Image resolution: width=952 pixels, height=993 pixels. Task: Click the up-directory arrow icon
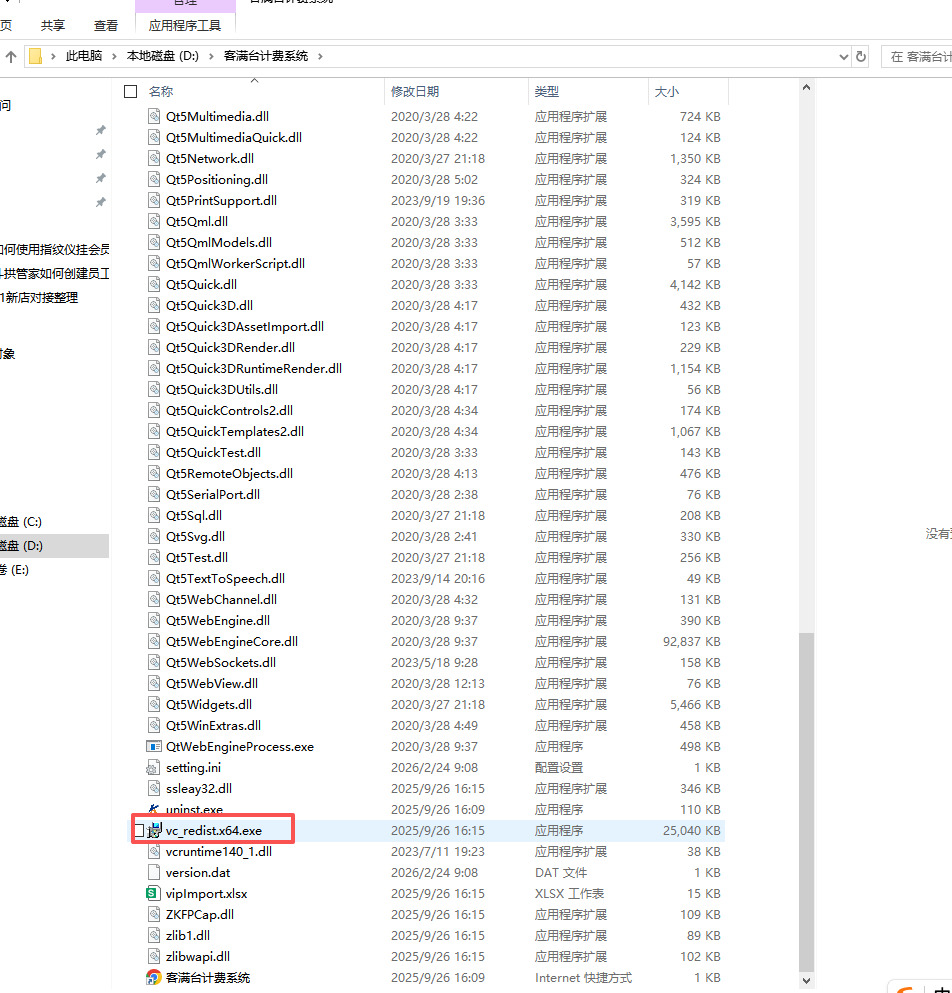tap(11, 57)
